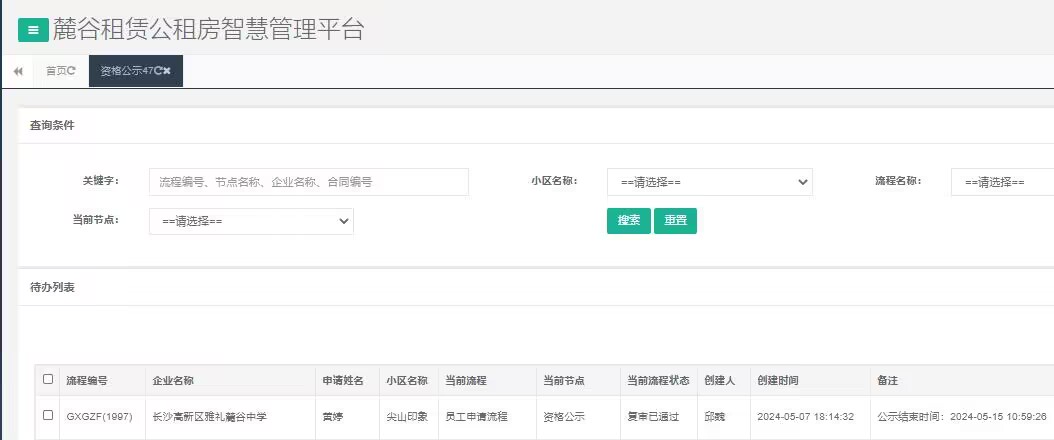Check the row checkbox for GXGZF(1997)
This screenshot has width=1054, height=440.
48,415
